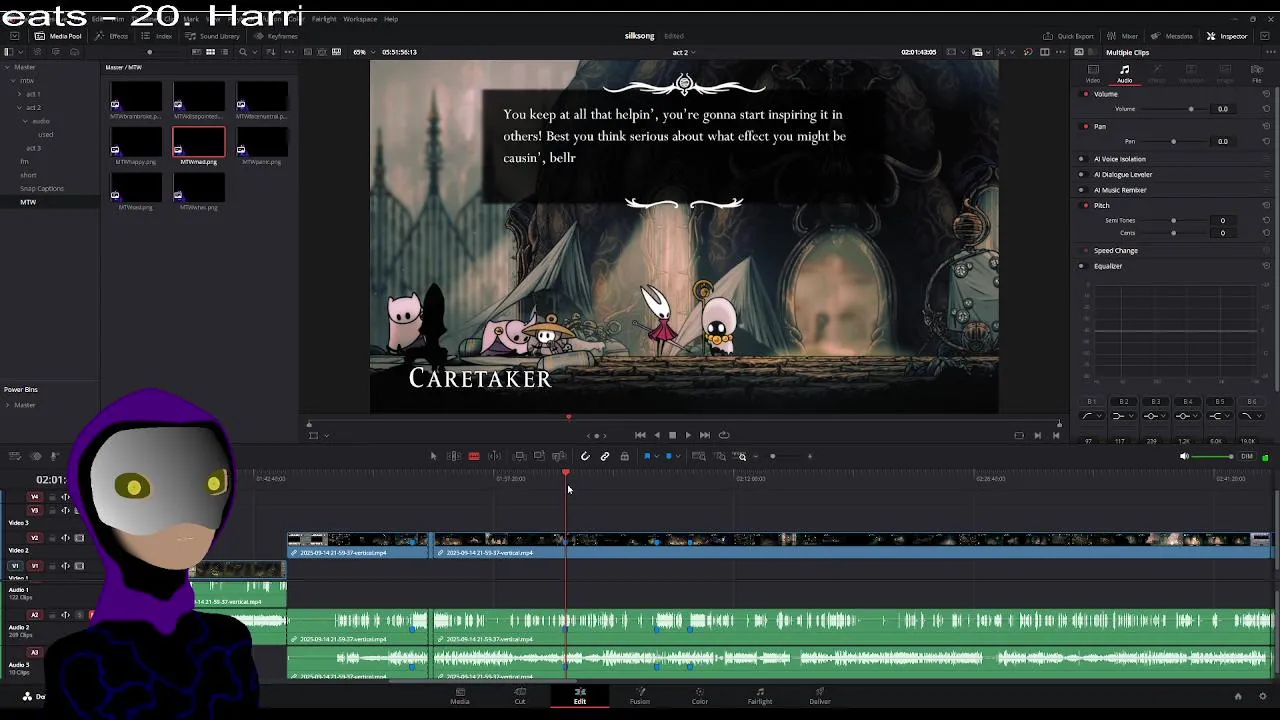1280x720 pixels.
Task: Open the Effects panel
Action: coord(112,36)
